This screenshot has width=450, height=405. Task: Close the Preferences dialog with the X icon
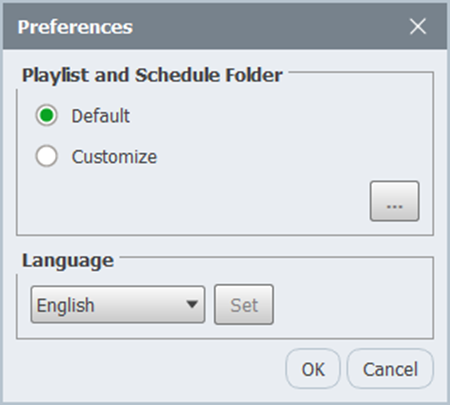pos(418,26)
